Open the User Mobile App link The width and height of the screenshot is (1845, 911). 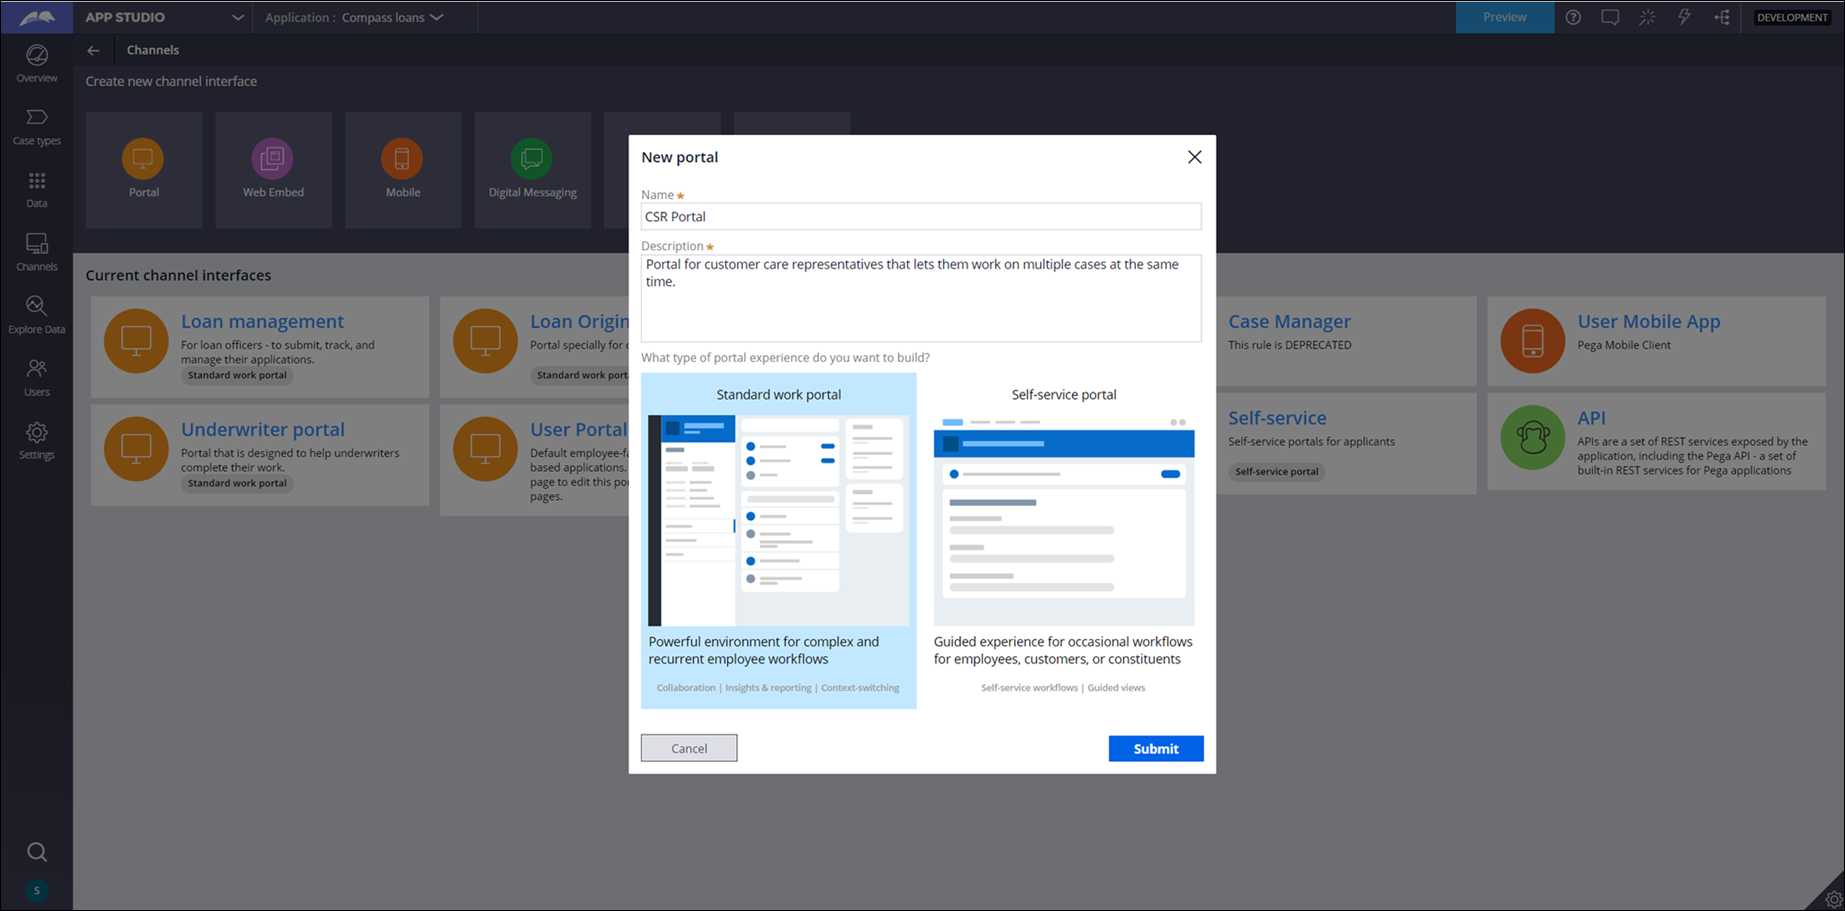pos(1649,321)
